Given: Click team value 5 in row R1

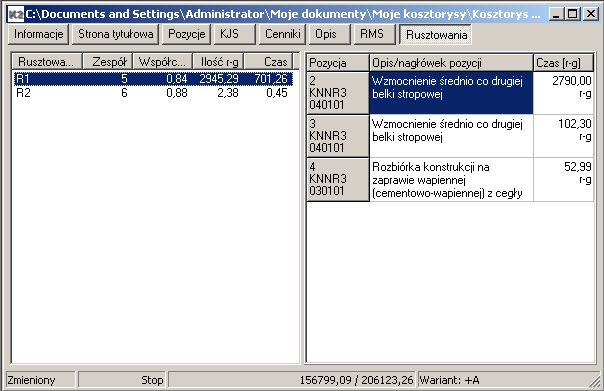Looking at the screenshot, I should click(124, 79).
